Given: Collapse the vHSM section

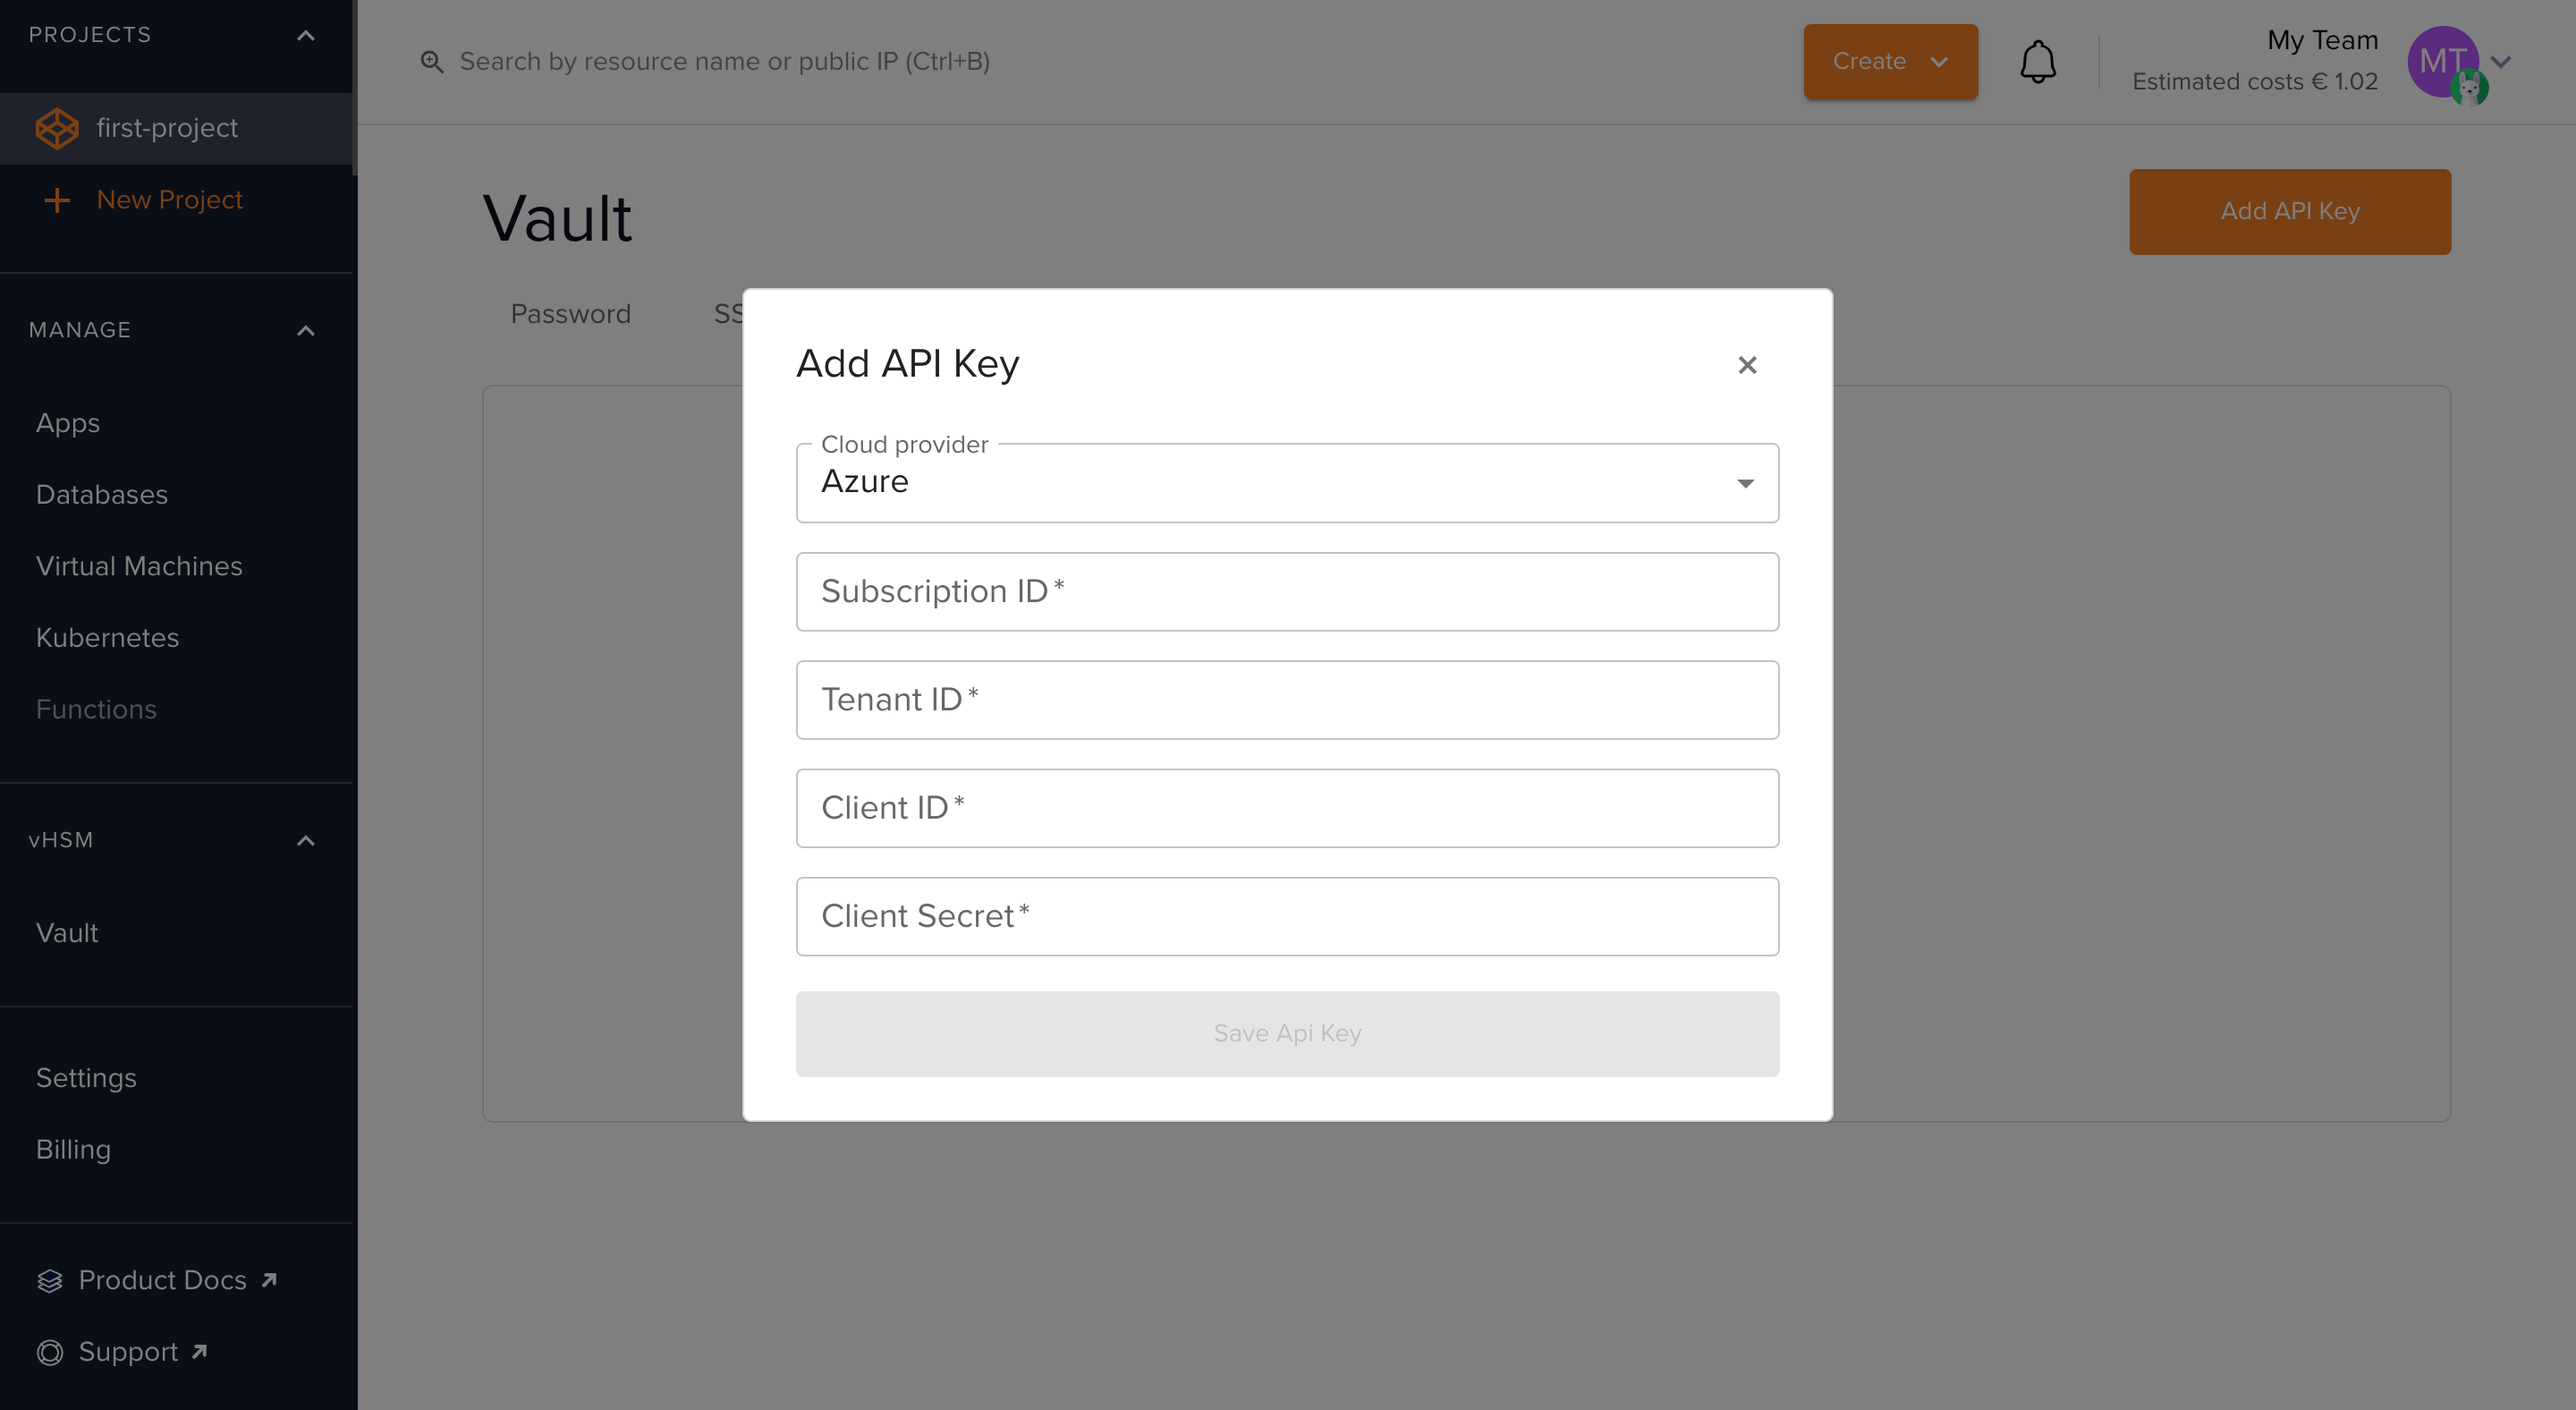Looking at the screenshot, I should point(306,841).
